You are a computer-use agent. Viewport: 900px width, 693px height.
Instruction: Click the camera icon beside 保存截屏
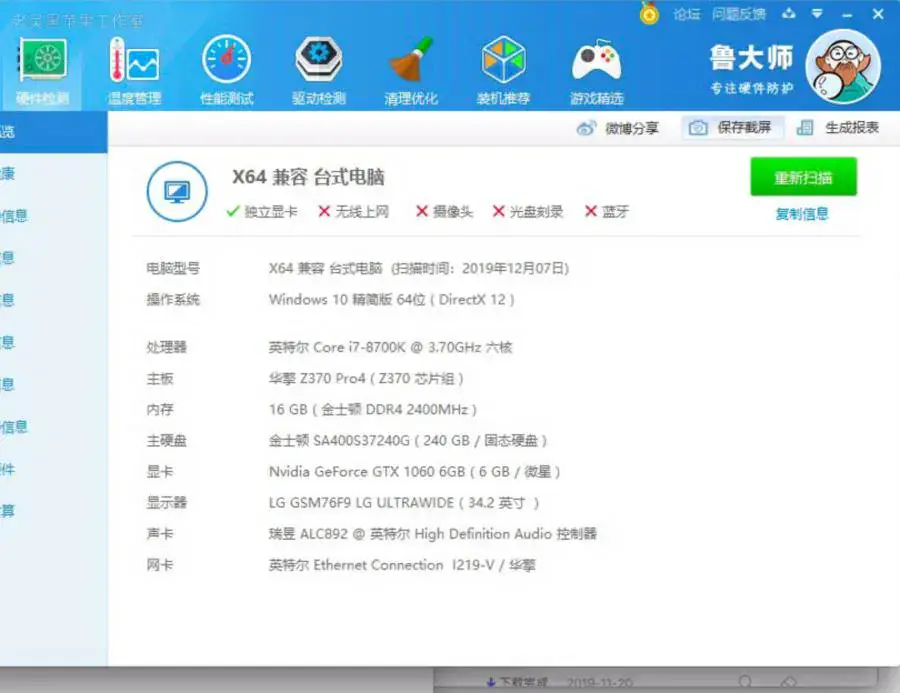click(x=698, y=127)
